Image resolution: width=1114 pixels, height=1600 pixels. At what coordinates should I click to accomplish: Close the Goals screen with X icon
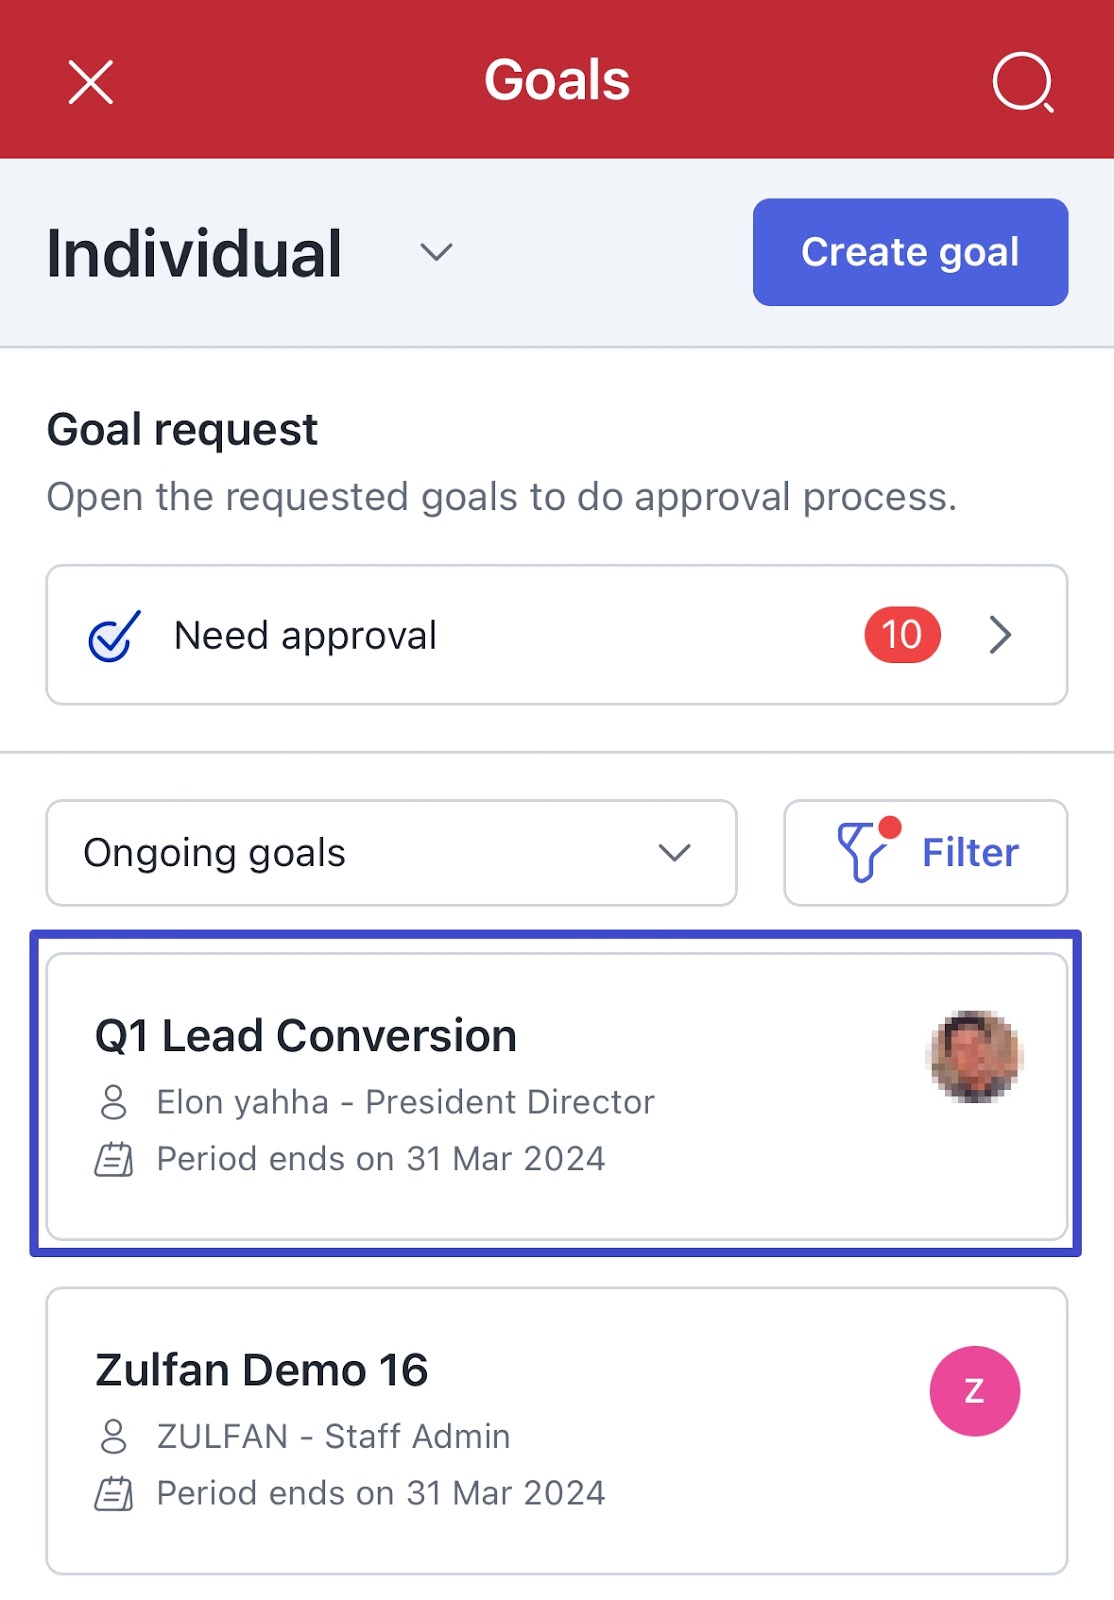91,82
